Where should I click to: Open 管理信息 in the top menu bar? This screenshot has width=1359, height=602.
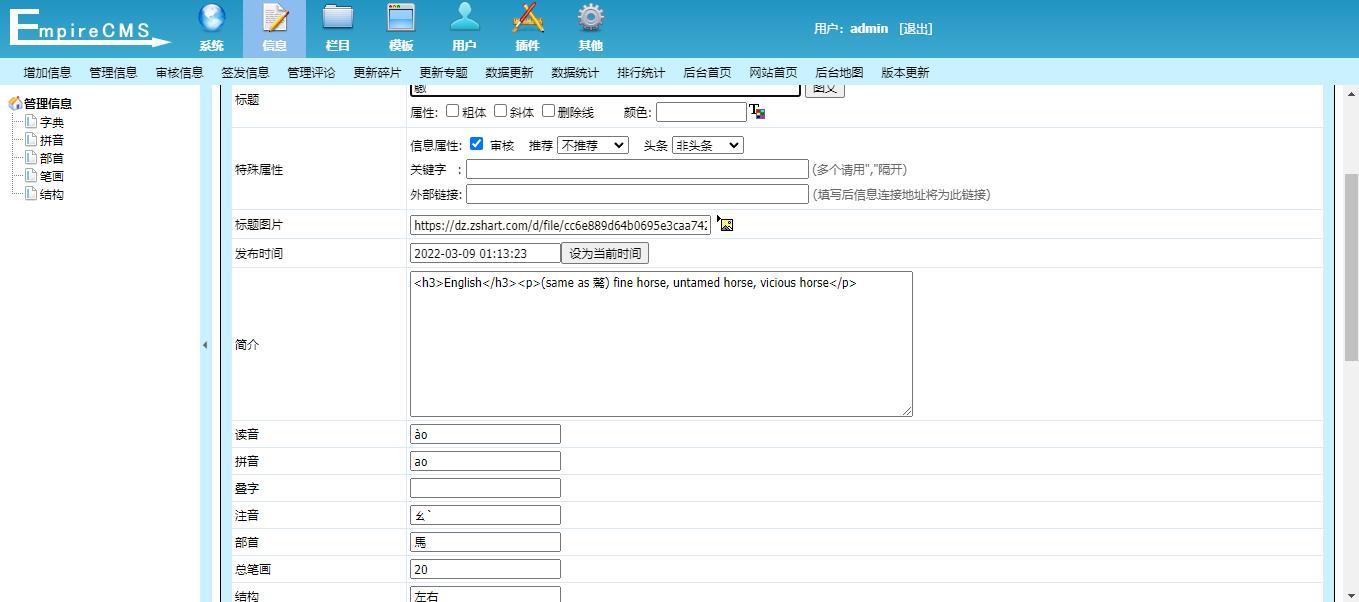tap(113, 72)
